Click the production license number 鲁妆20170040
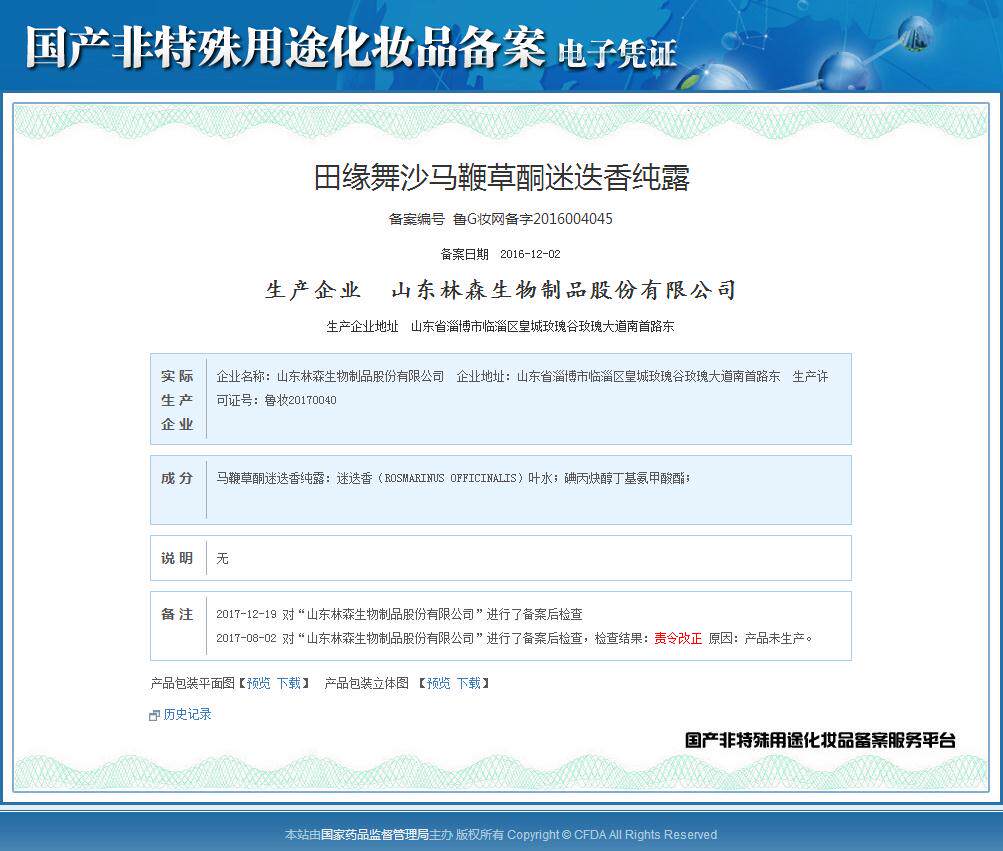The height and width of the screenshot is (851, 1003). [300, 400]
